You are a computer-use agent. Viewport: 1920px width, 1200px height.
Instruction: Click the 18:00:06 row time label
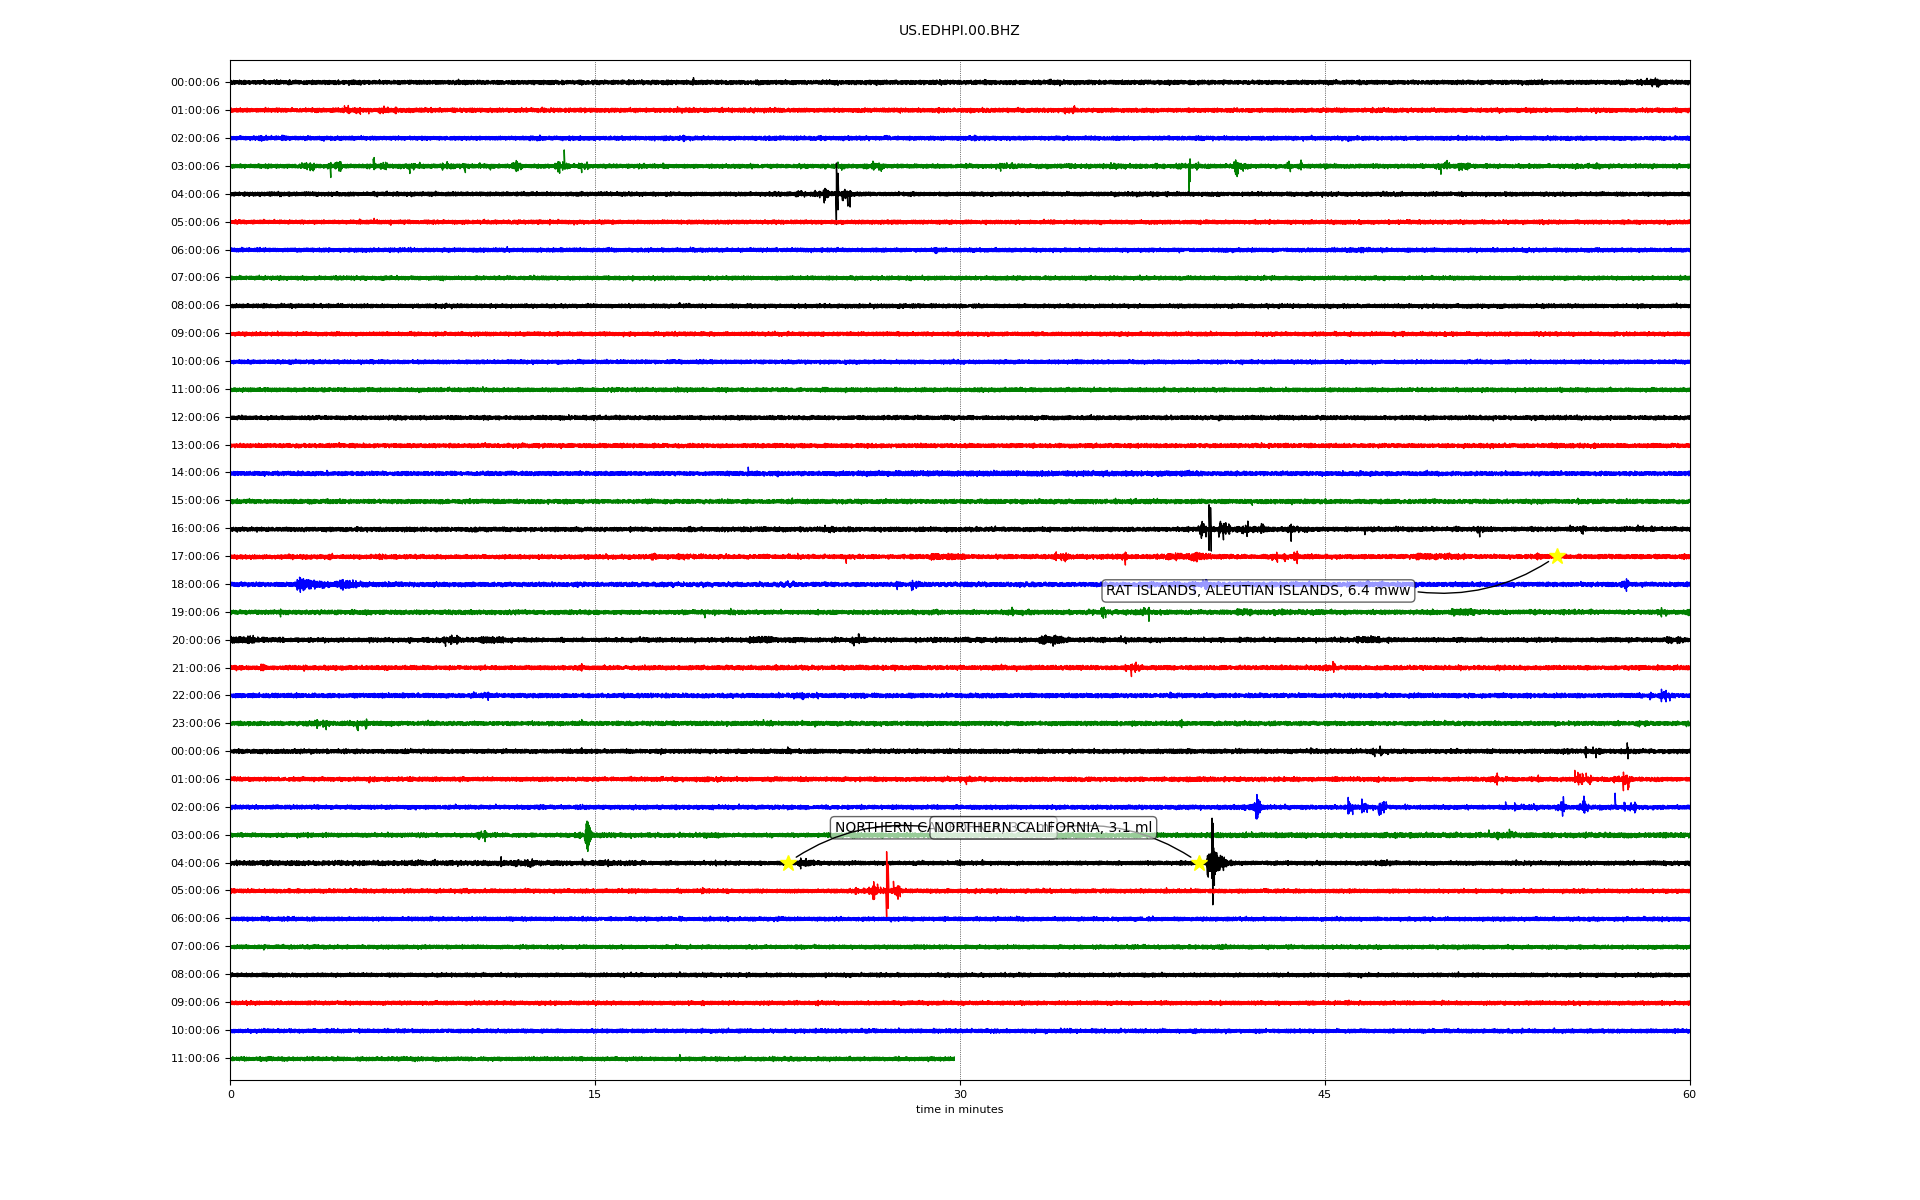[x=195, y=584]
